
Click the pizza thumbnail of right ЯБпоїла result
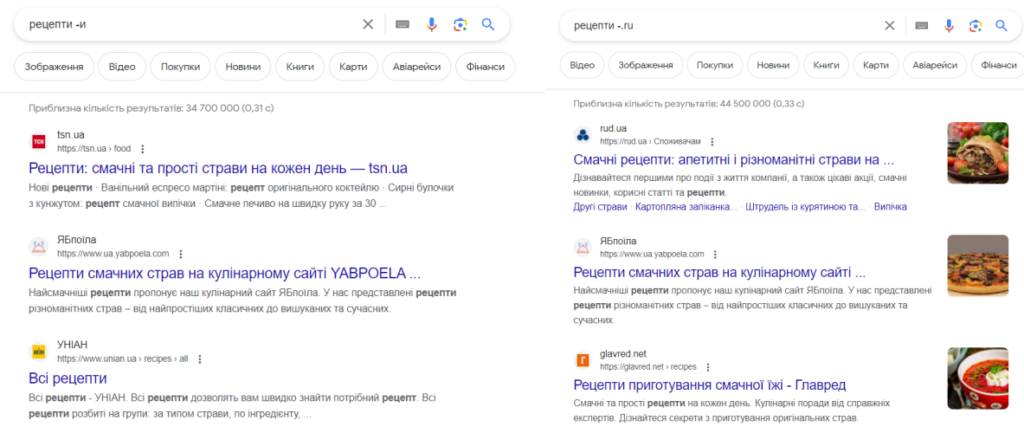978,265
